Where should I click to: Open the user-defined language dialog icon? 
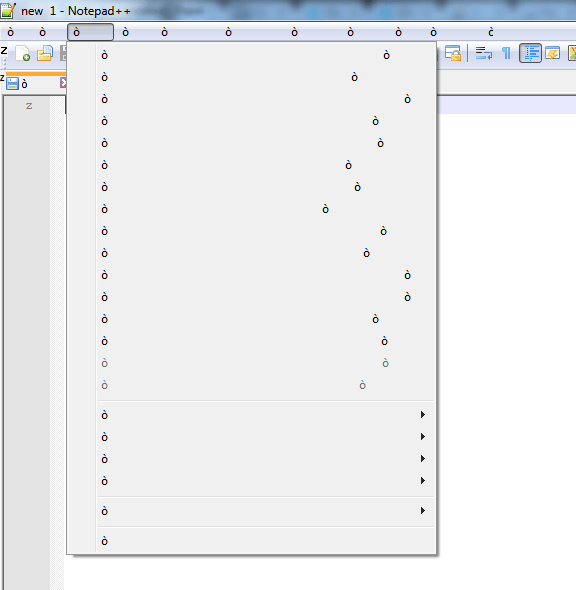coord(552,53)
